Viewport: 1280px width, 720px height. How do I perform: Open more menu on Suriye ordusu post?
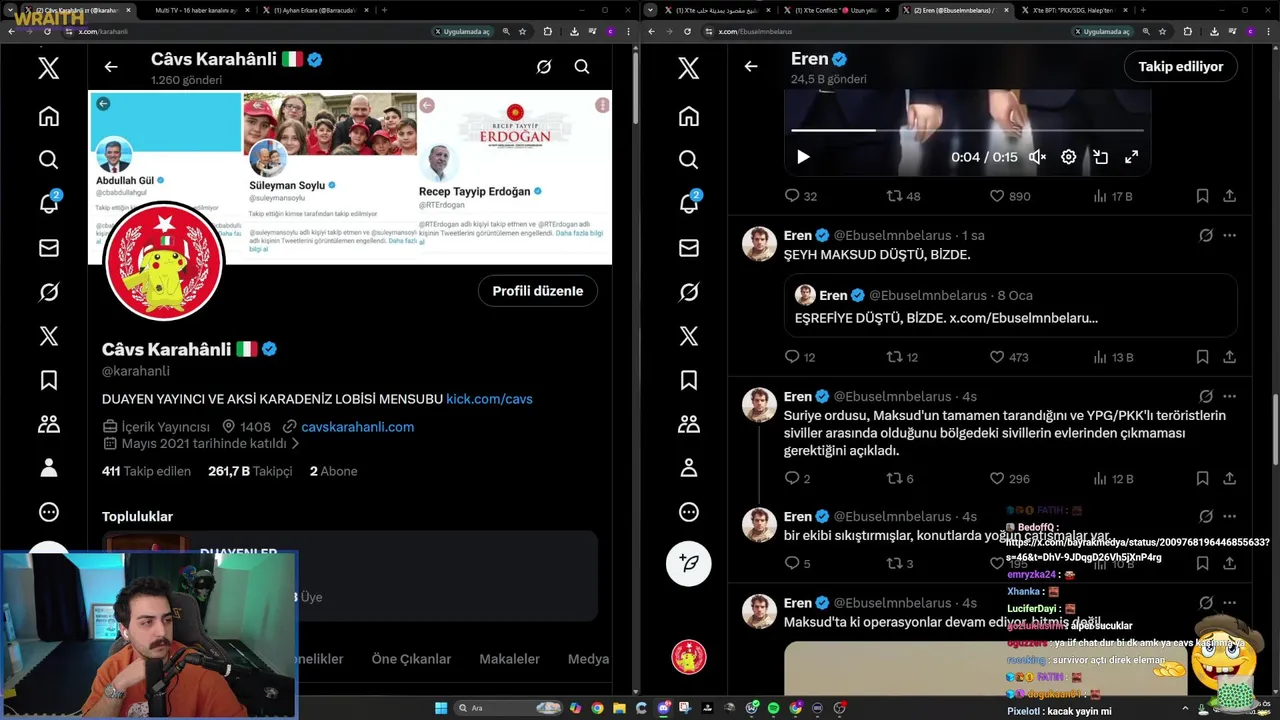(x=1230, y=396)
